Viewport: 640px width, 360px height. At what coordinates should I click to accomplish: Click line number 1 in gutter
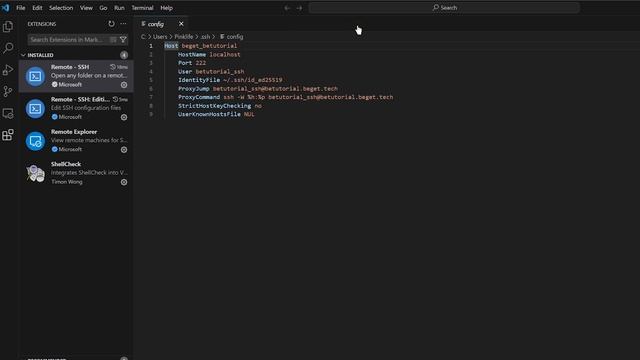(151, 46)
